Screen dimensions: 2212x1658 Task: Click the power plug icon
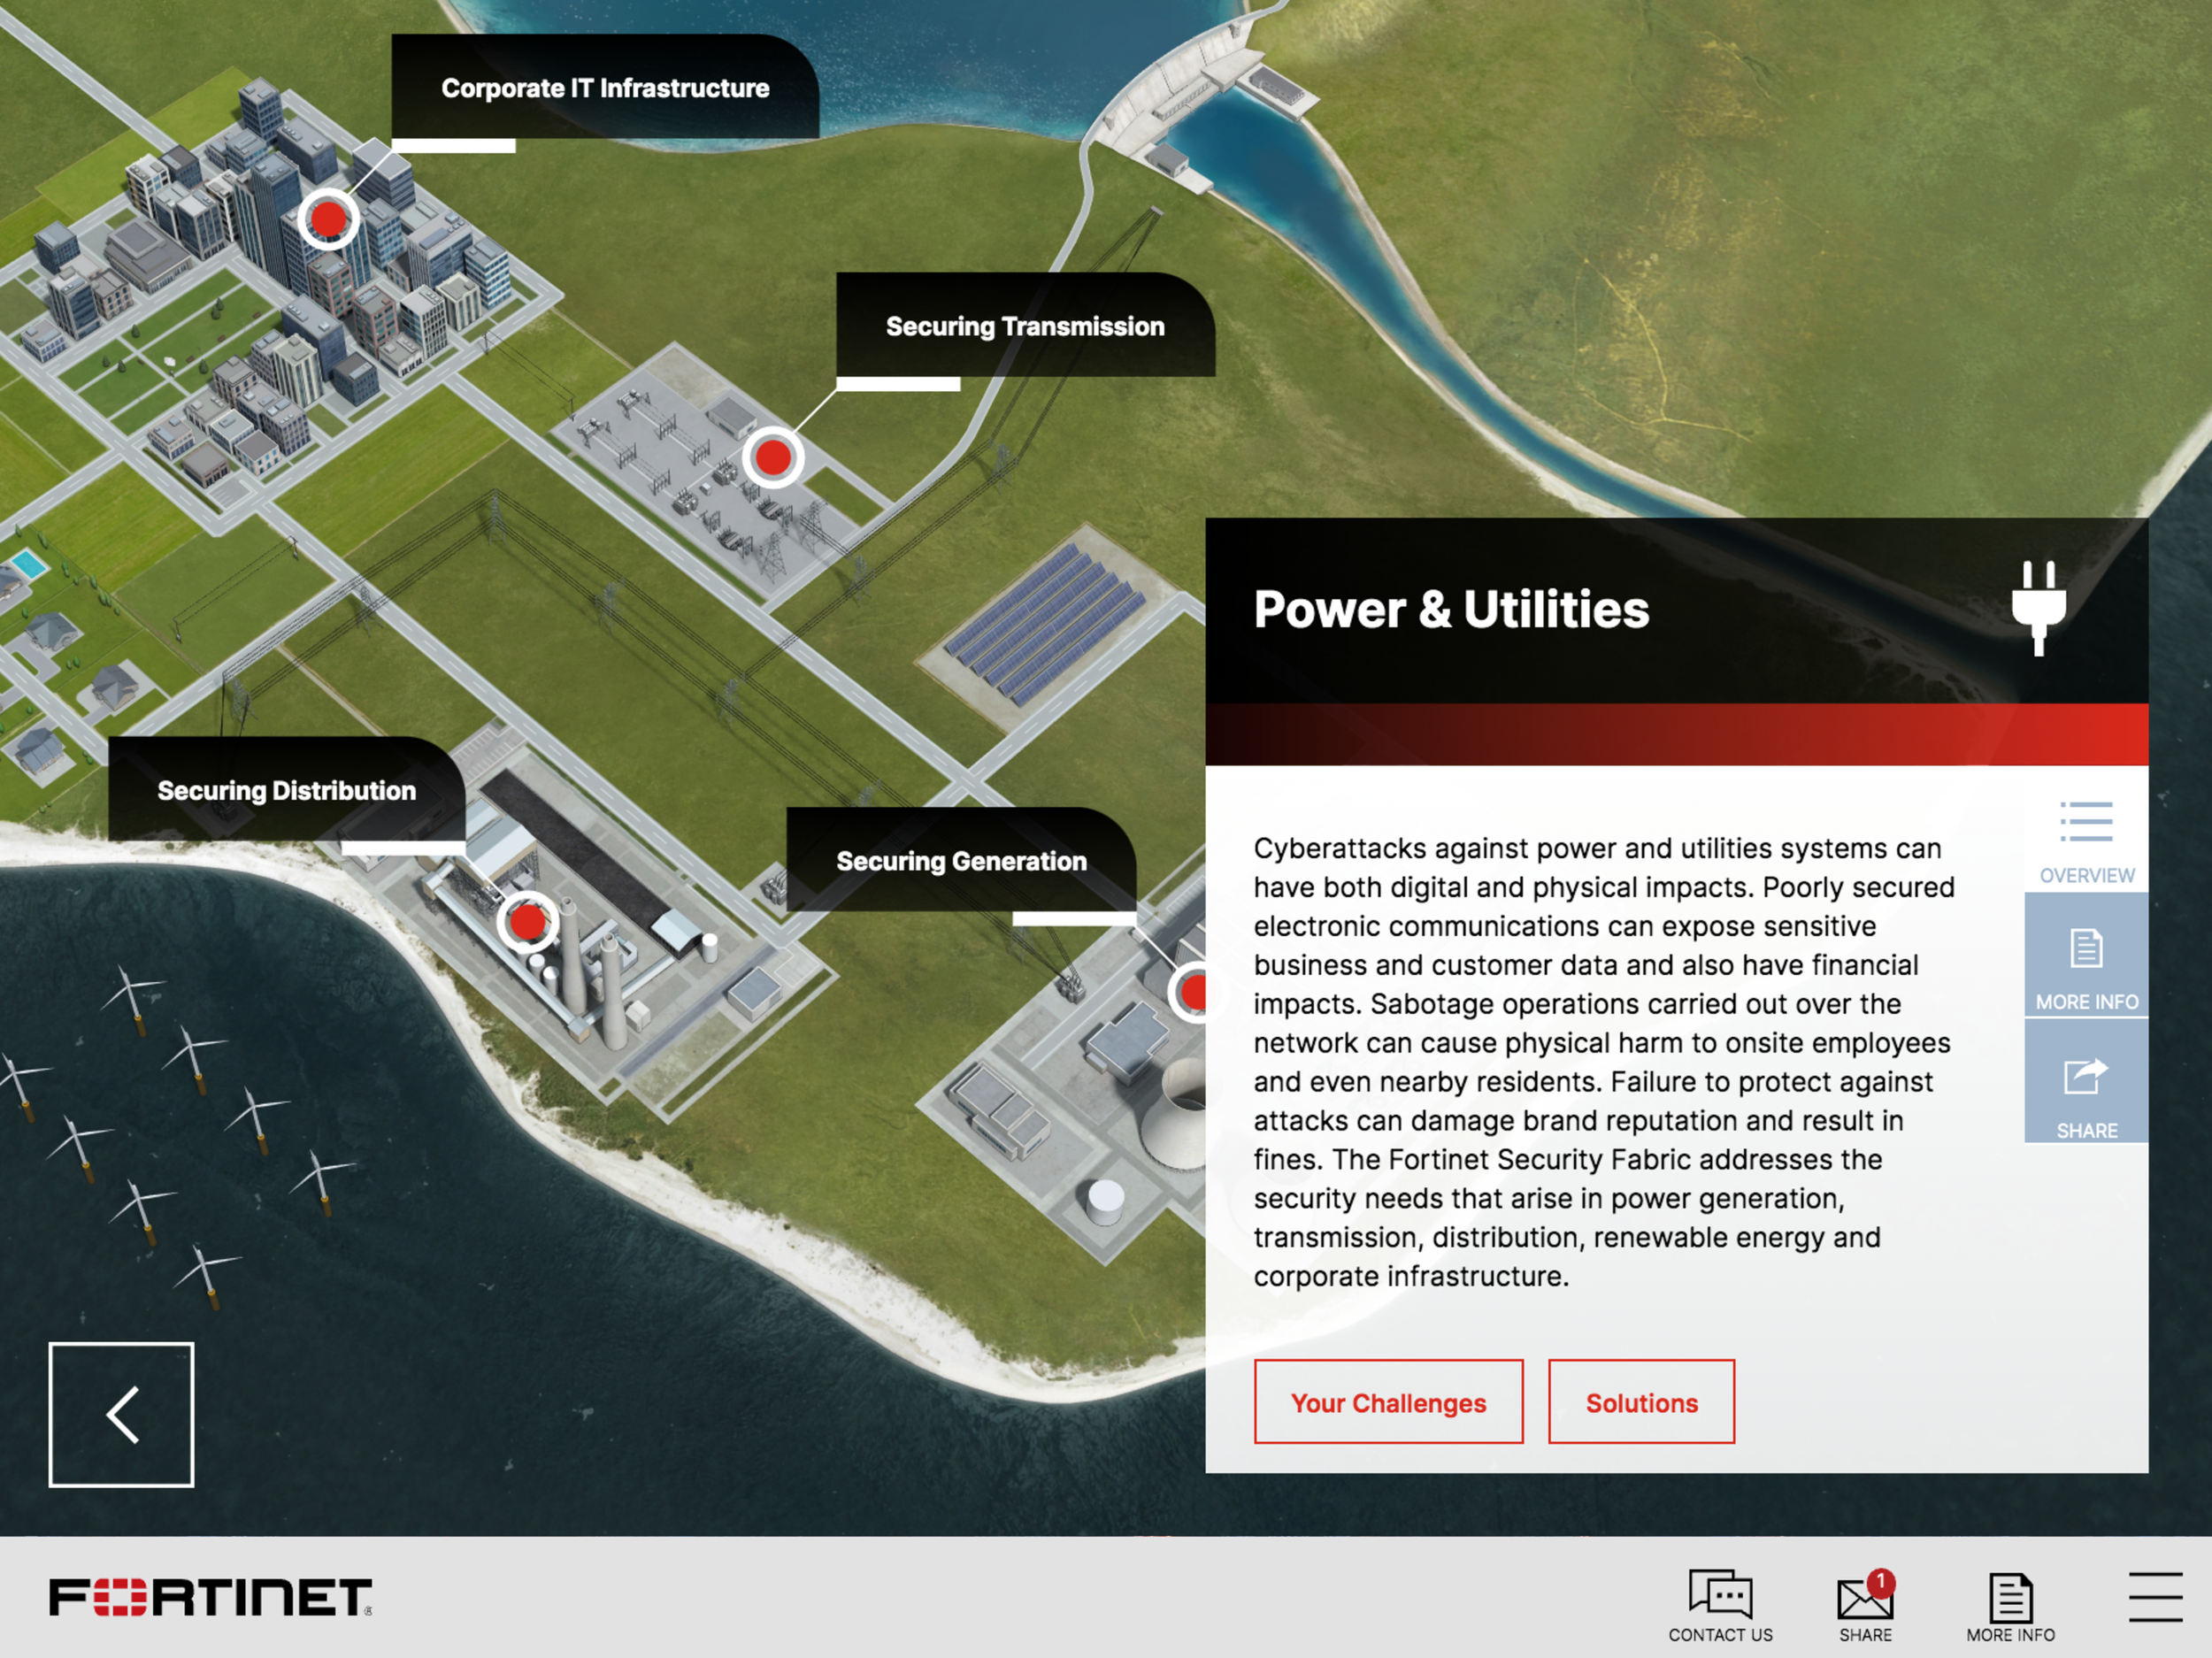coord(2039,607)
